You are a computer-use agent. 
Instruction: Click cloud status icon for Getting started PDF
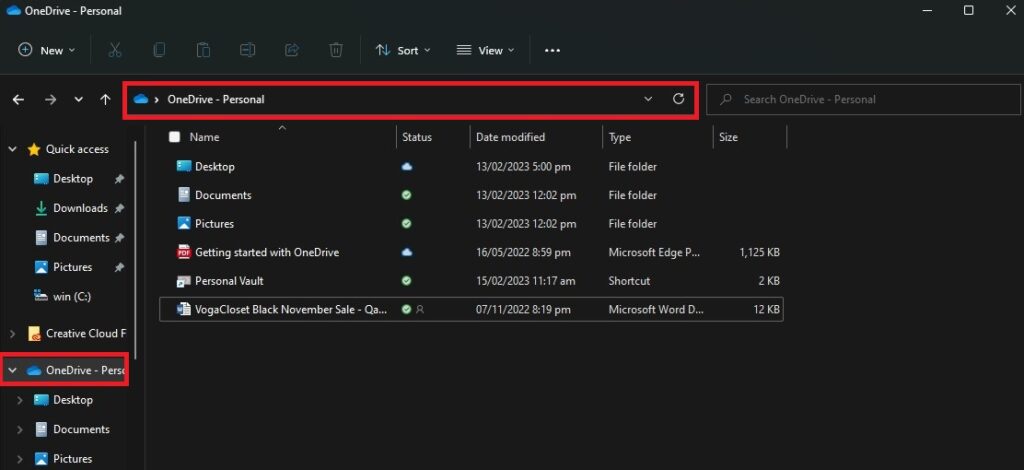tap(407, 252)
